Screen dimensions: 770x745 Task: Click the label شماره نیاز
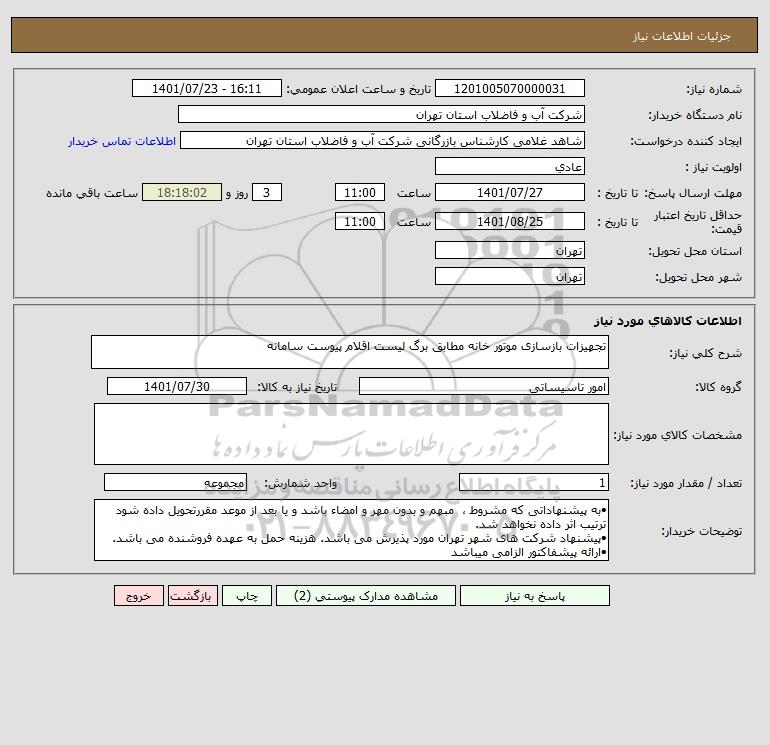(714, 89)
